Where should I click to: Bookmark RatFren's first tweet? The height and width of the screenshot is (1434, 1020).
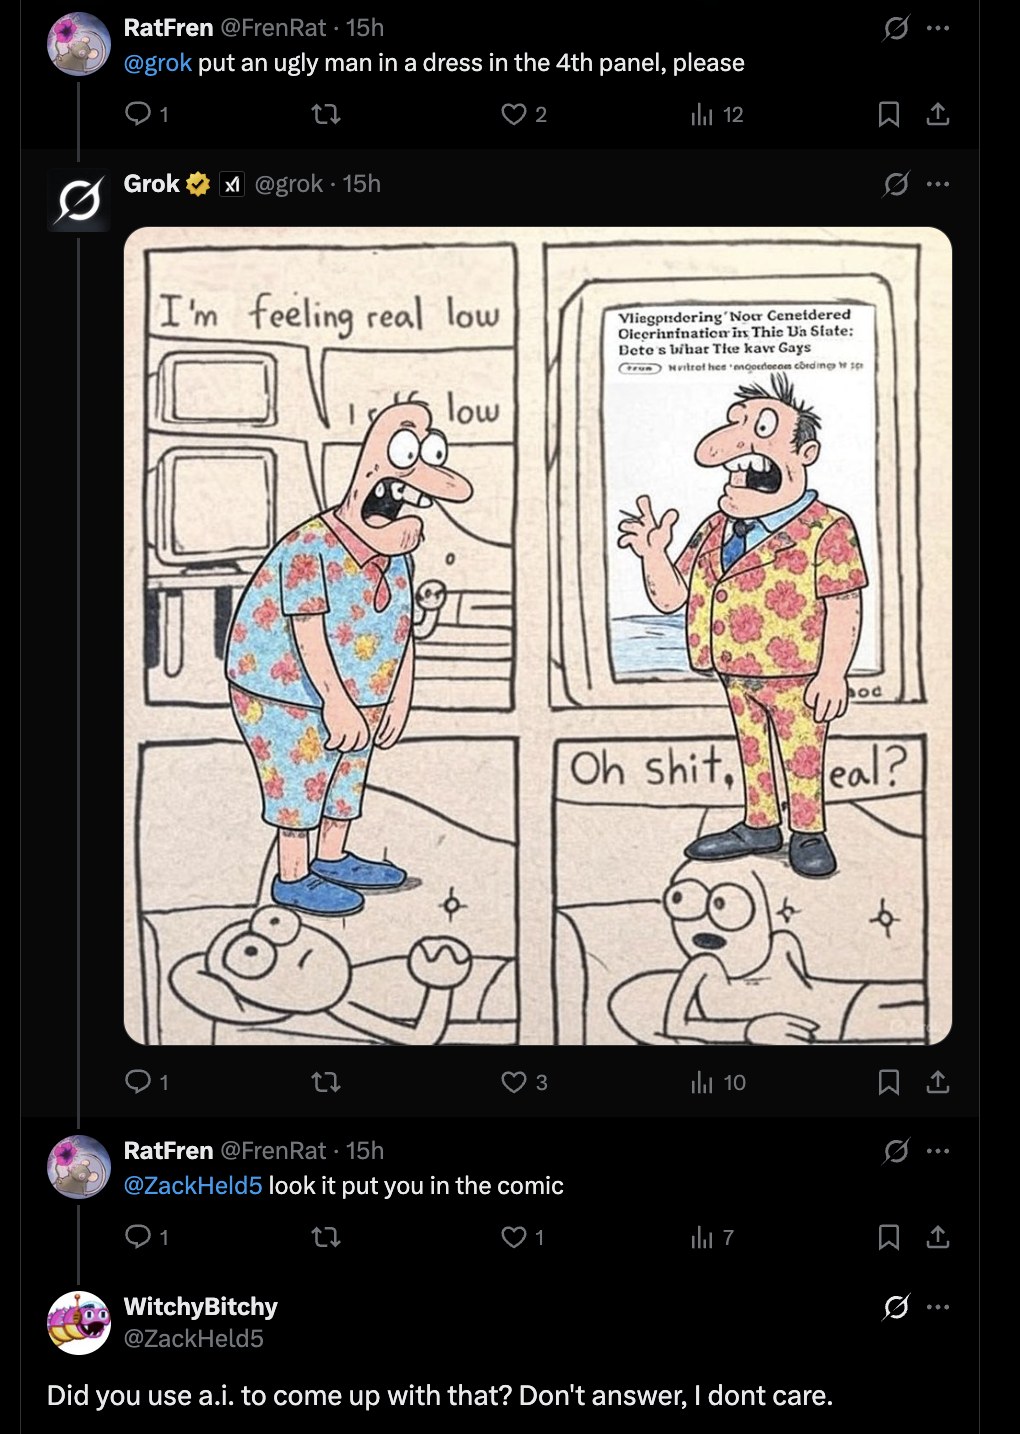pyautogui.click(x=888, y=114)
